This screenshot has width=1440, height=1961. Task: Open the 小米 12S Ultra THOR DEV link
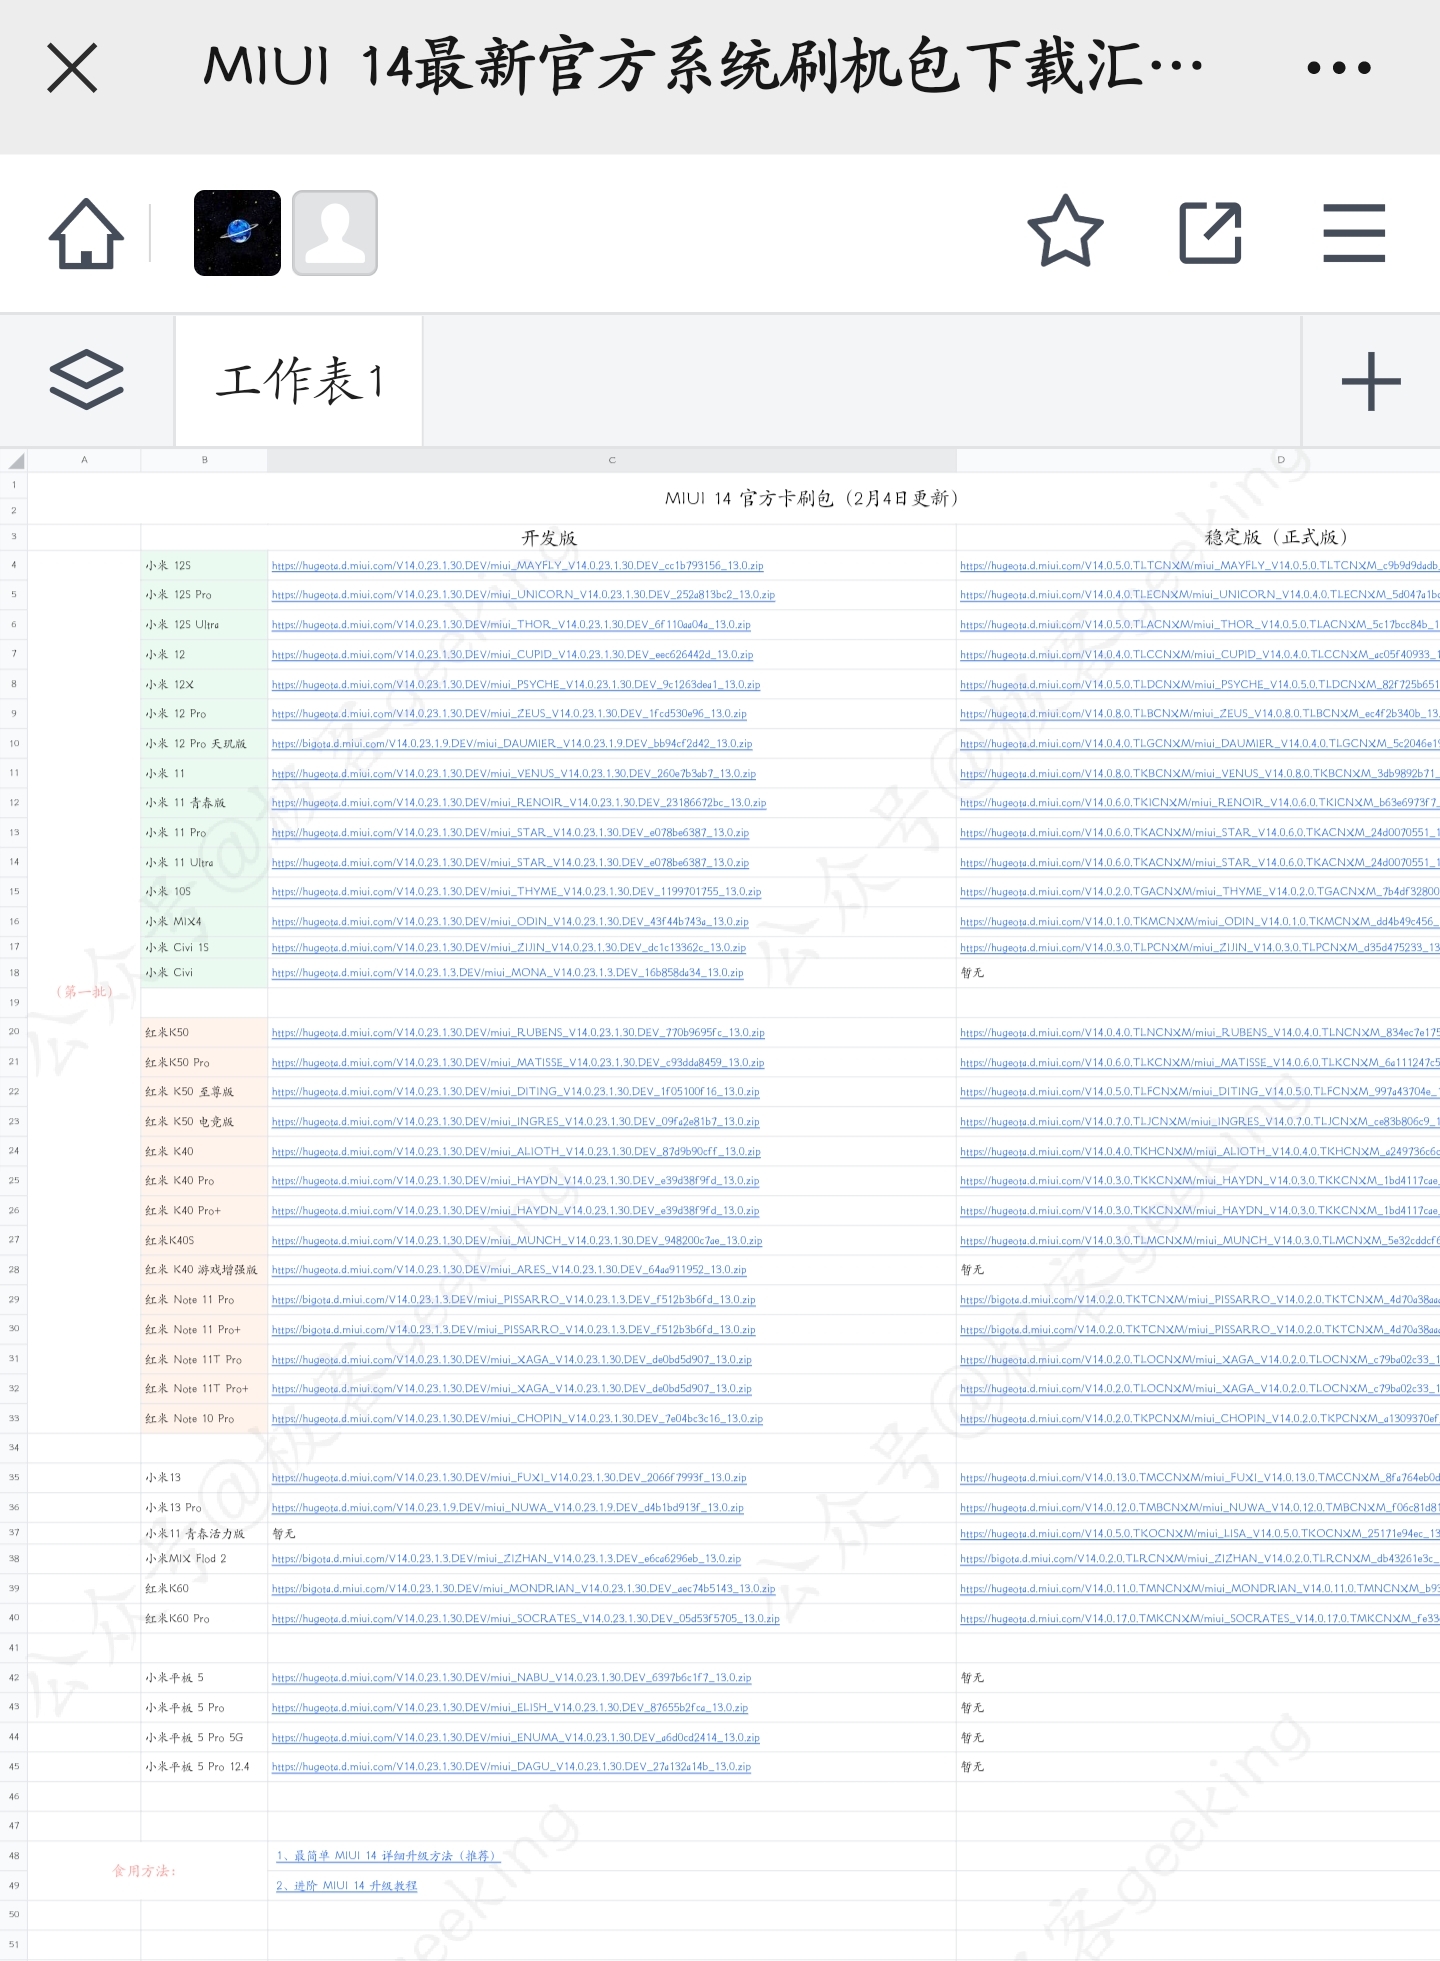[511, 625]
